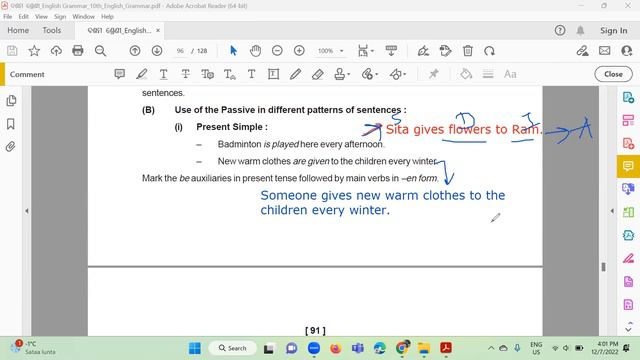The width and height of the screenshot is (640, 360).
Task: Switch to the Tools tab
Action: point(51,30)
